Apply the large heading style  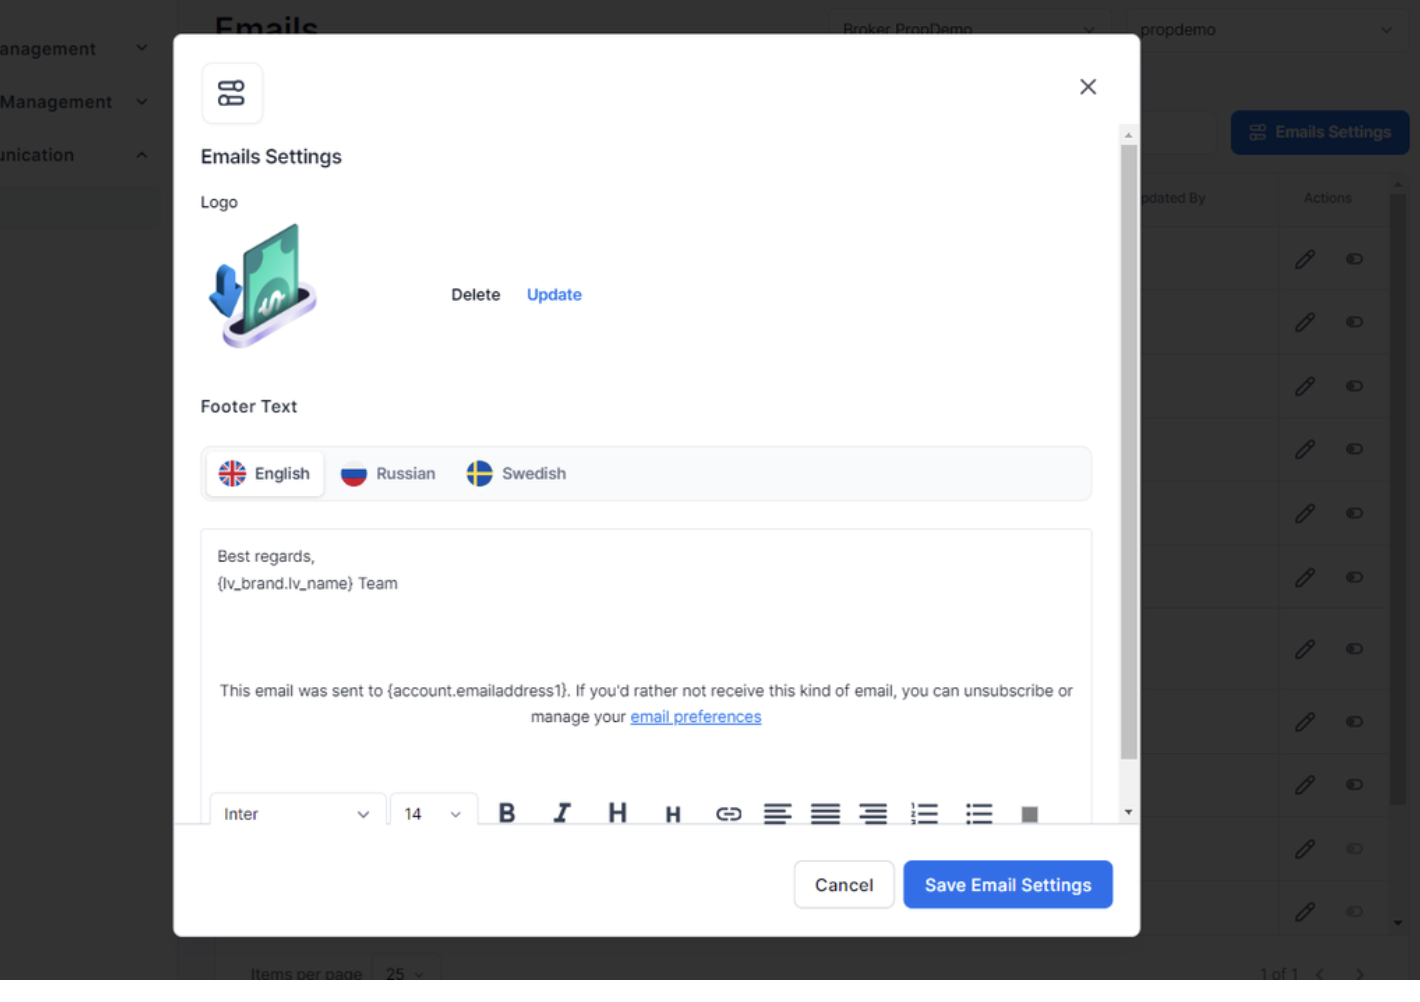(617, 813)
